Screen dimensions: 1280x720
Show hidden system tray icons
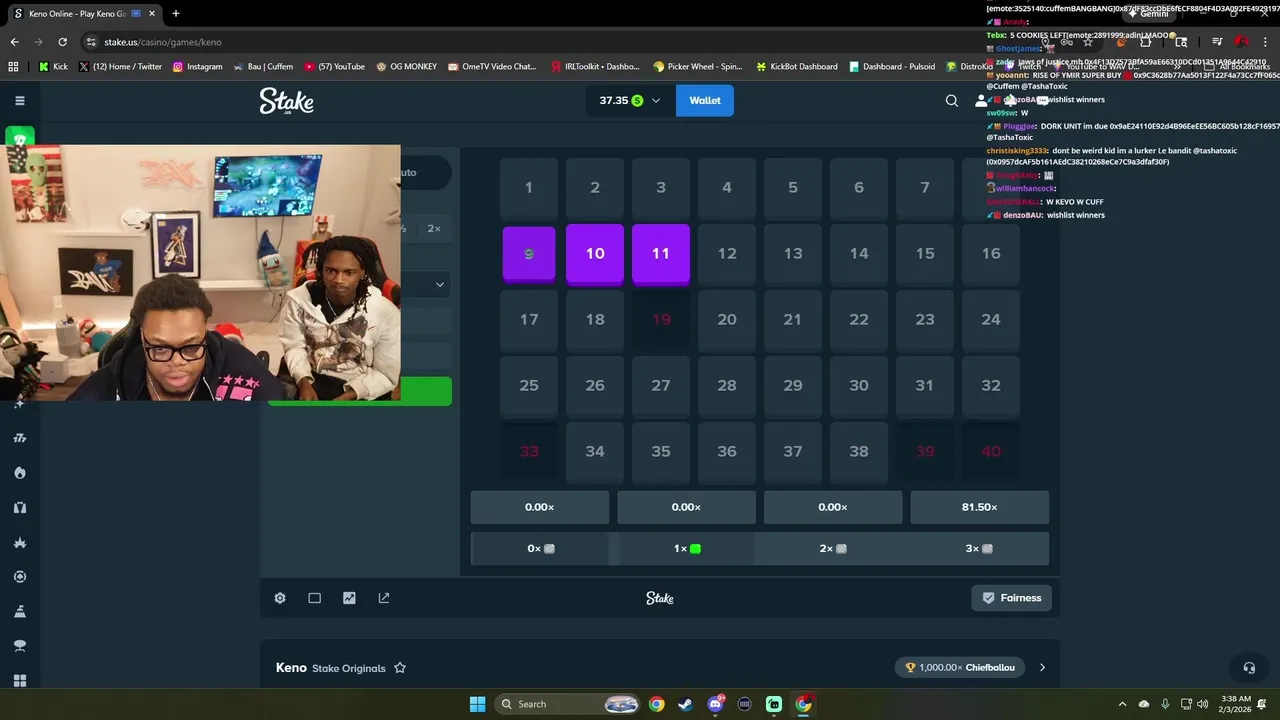click(1122, 704)
